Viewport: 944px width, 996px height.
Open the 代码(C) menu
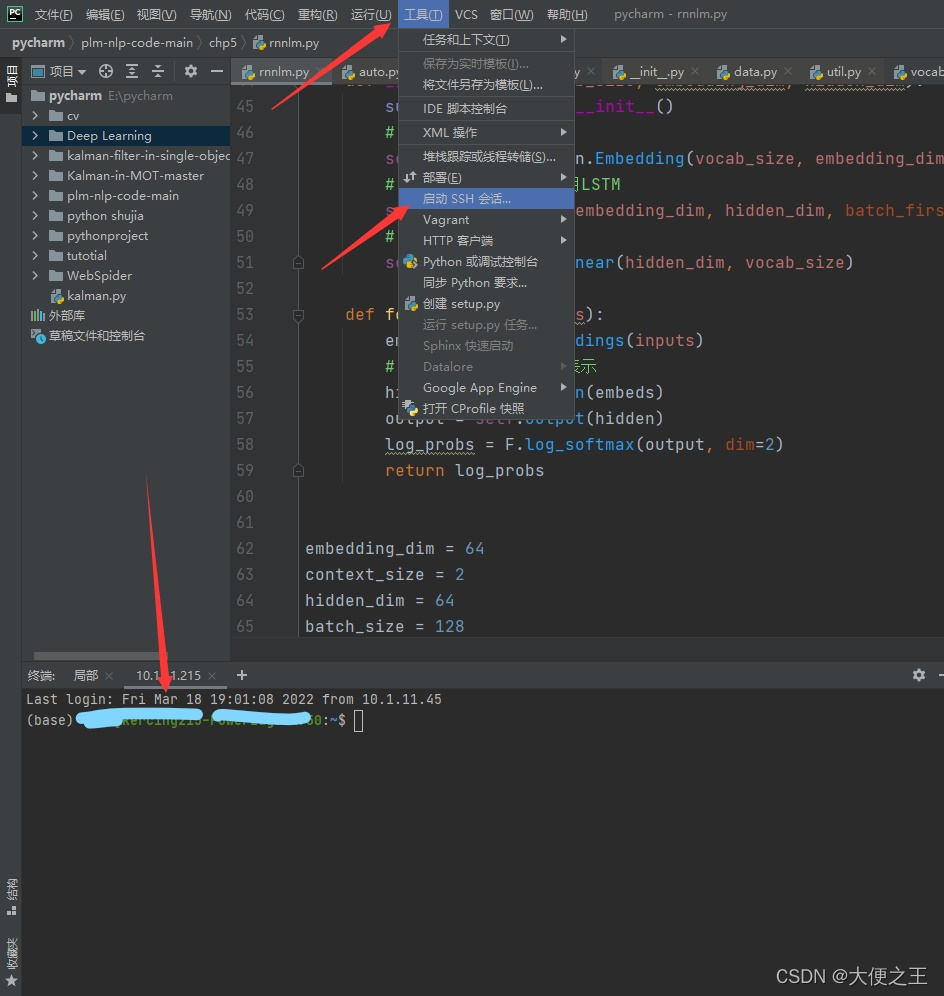click(264, 14)
